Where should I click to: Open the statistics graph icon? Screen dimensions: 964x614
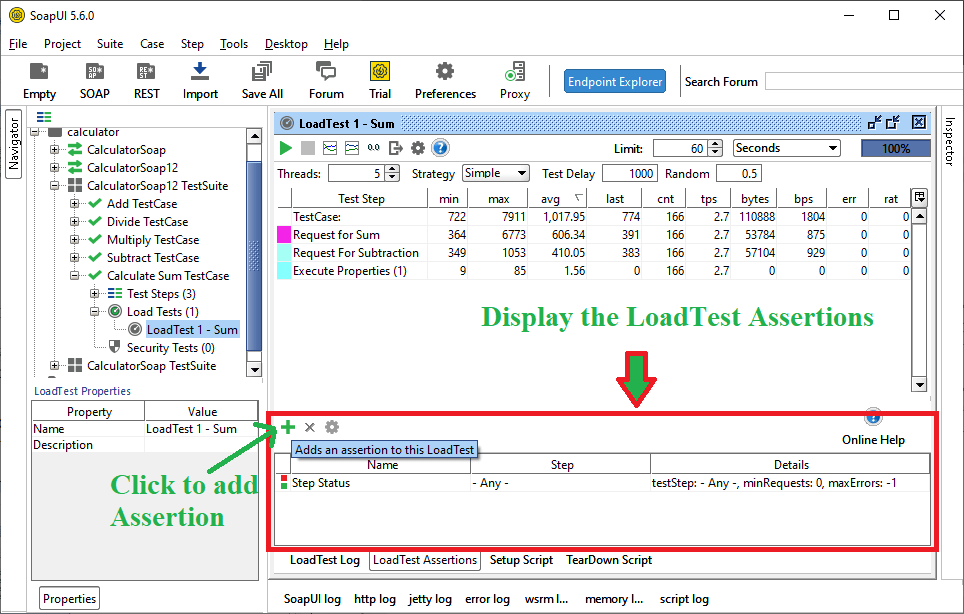coord(330,148)
